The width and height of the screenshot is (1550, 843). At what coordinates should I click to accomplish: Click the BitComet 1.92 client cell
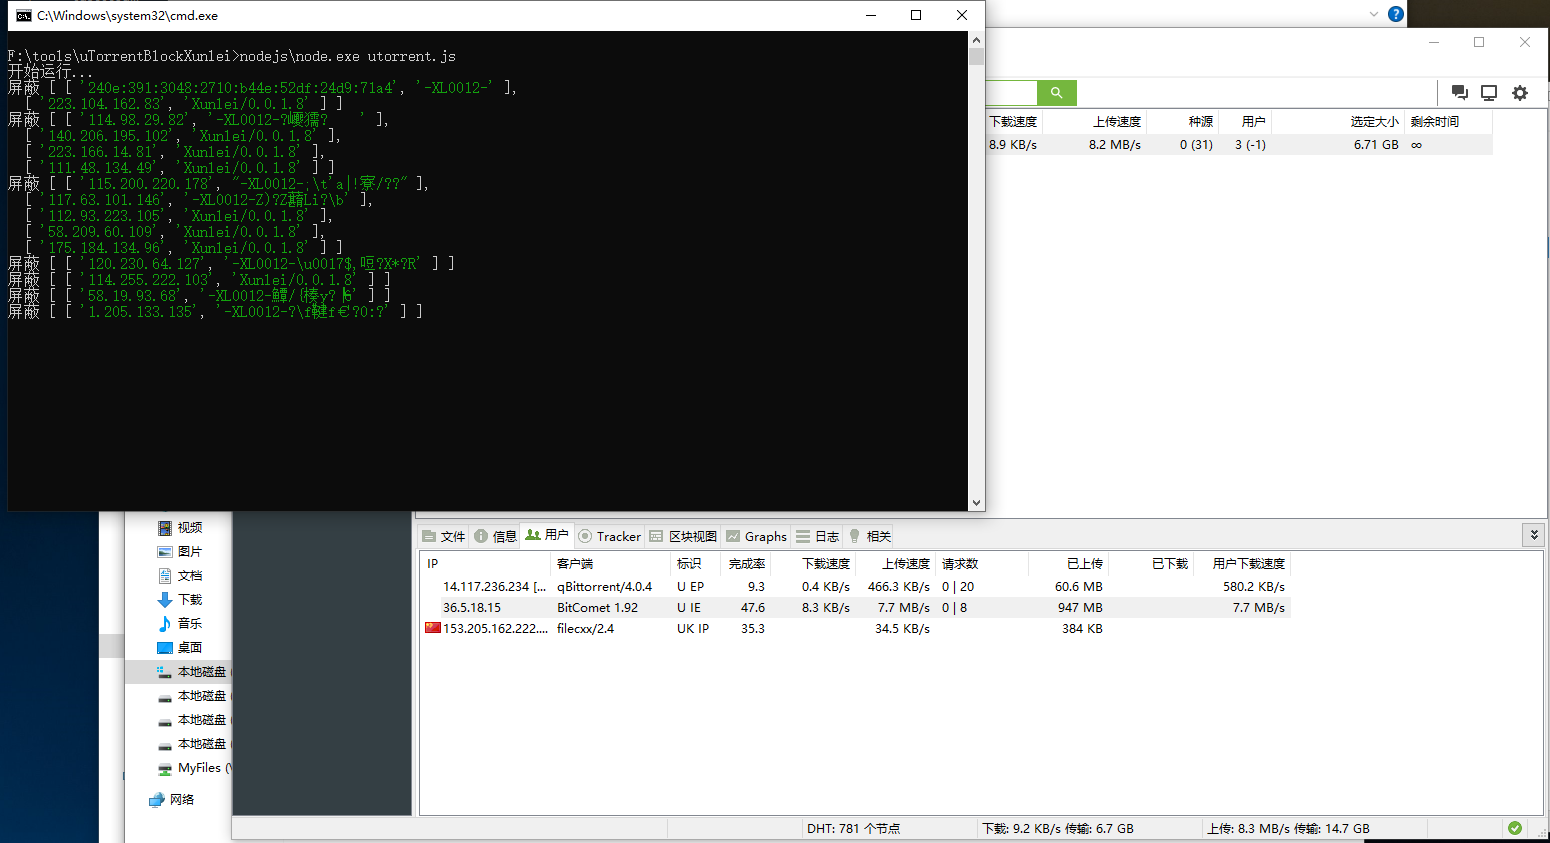coord(597,608)
